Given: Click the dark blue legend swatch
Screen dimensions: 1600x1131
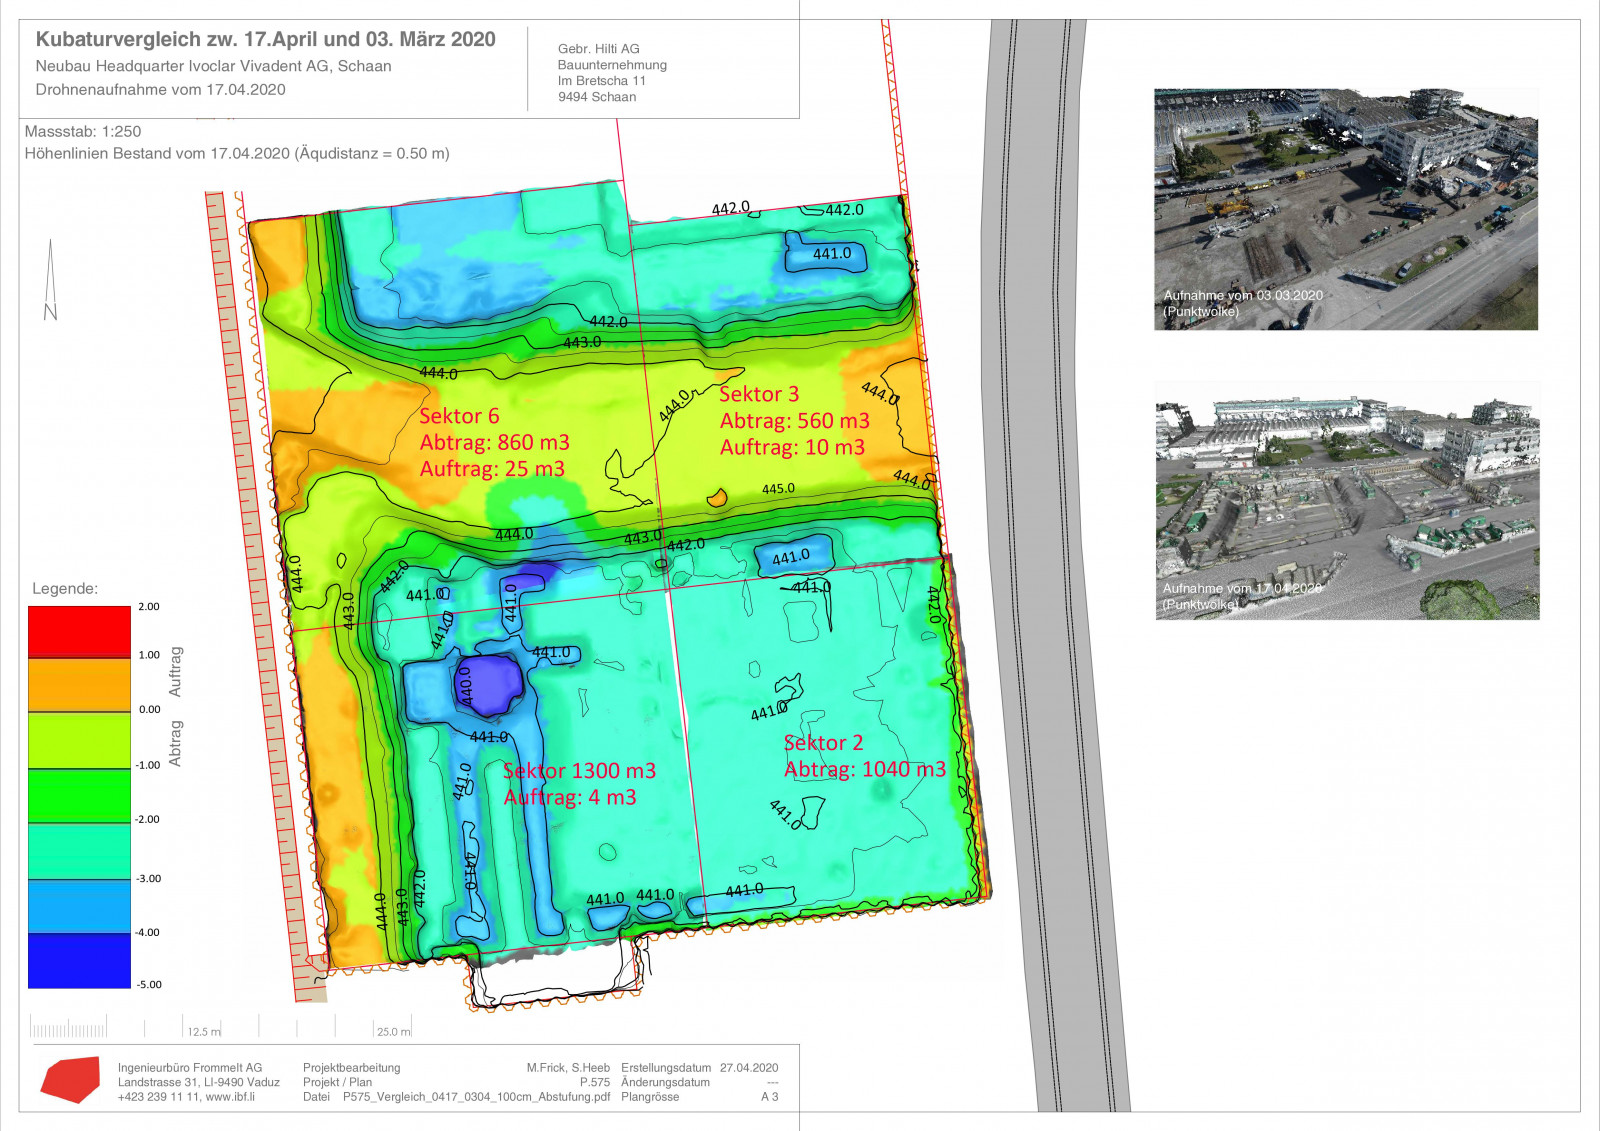Looking at the screenshot, I should click(79, 960).
